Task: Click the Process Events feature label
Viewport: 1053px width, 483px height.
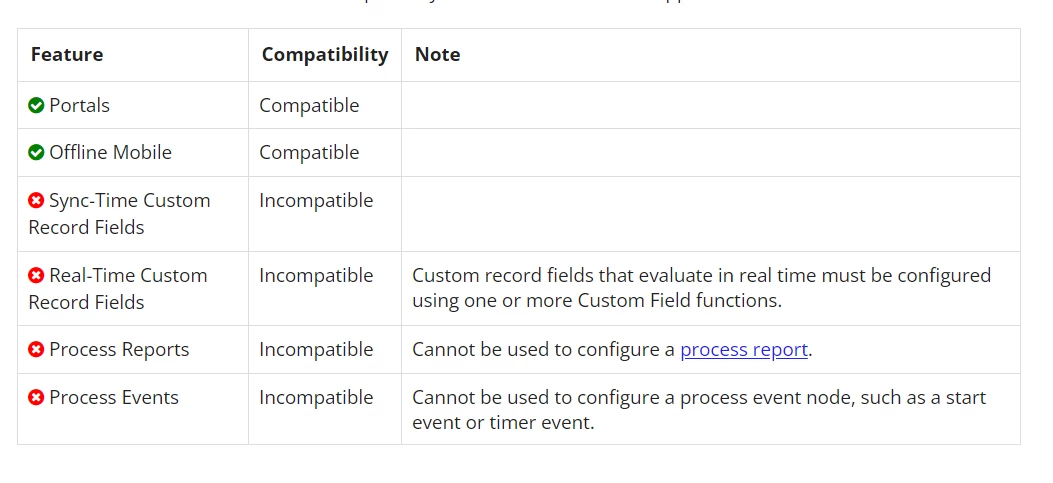Action: 113,398
